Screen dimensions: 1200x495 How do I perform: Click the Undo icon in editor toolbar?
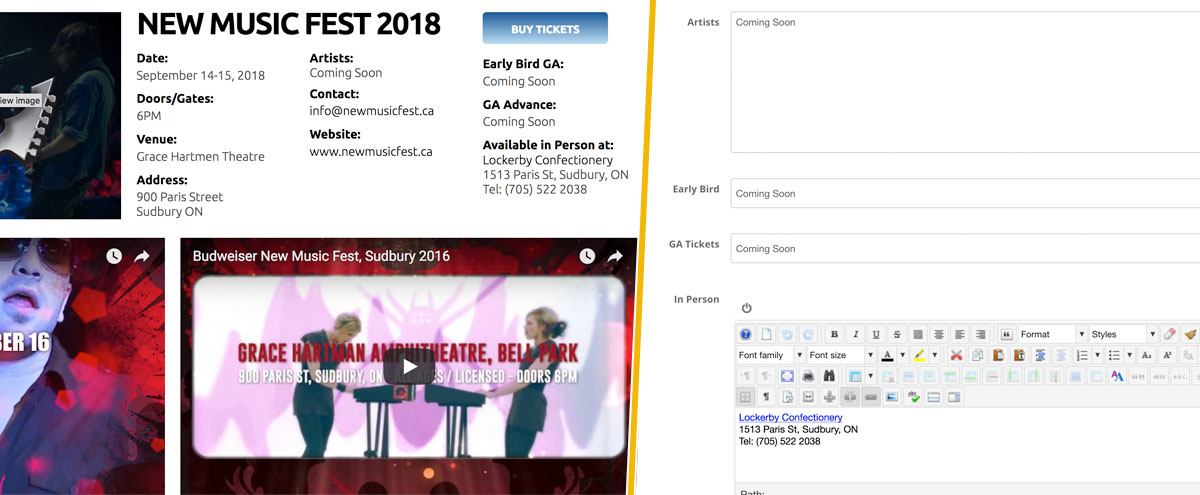pyautogui.click(x=787, y=334)
